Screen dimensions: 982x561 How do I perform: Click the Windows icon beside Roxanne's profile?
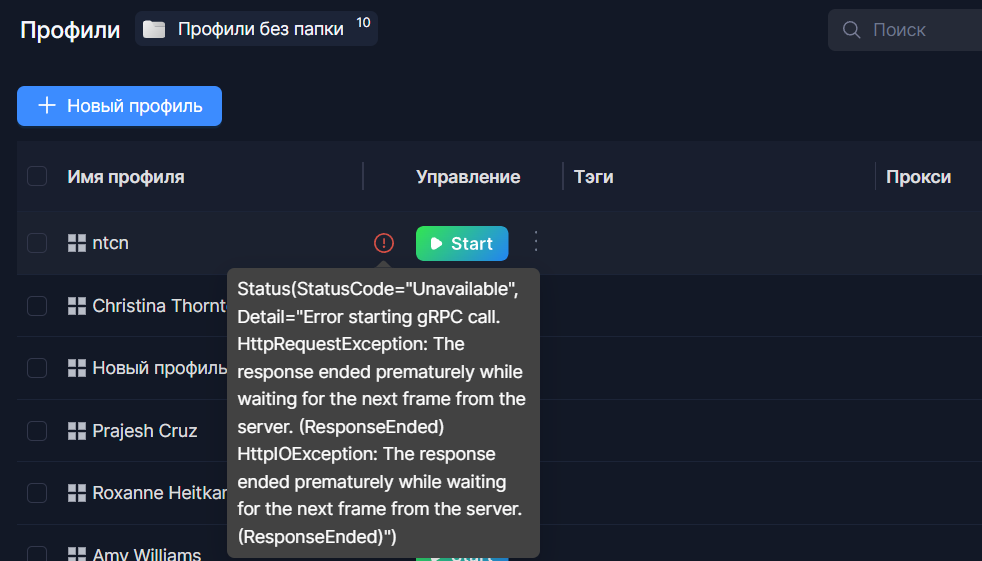point(77,493)
